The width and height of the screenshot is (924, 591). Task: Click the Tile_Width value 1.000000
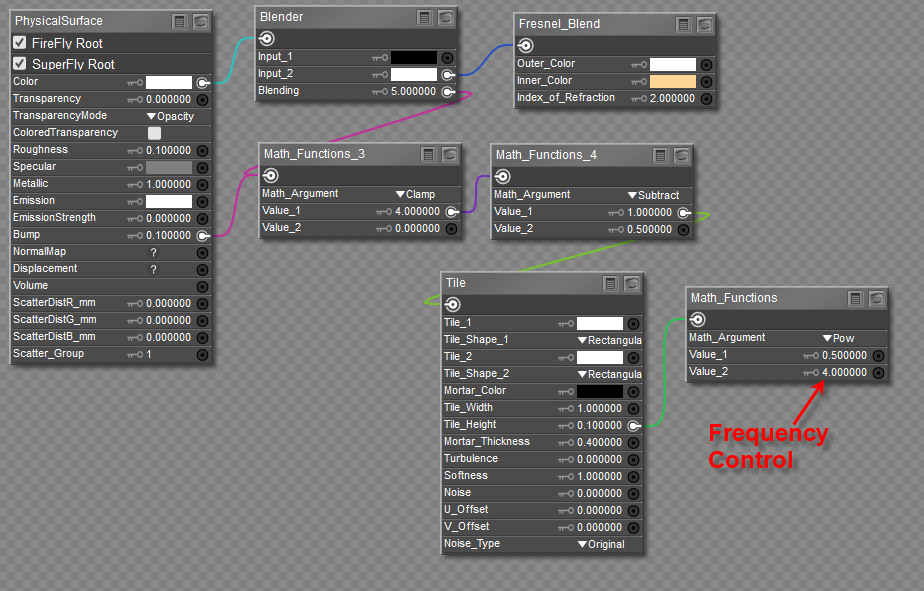pos(599,408)
